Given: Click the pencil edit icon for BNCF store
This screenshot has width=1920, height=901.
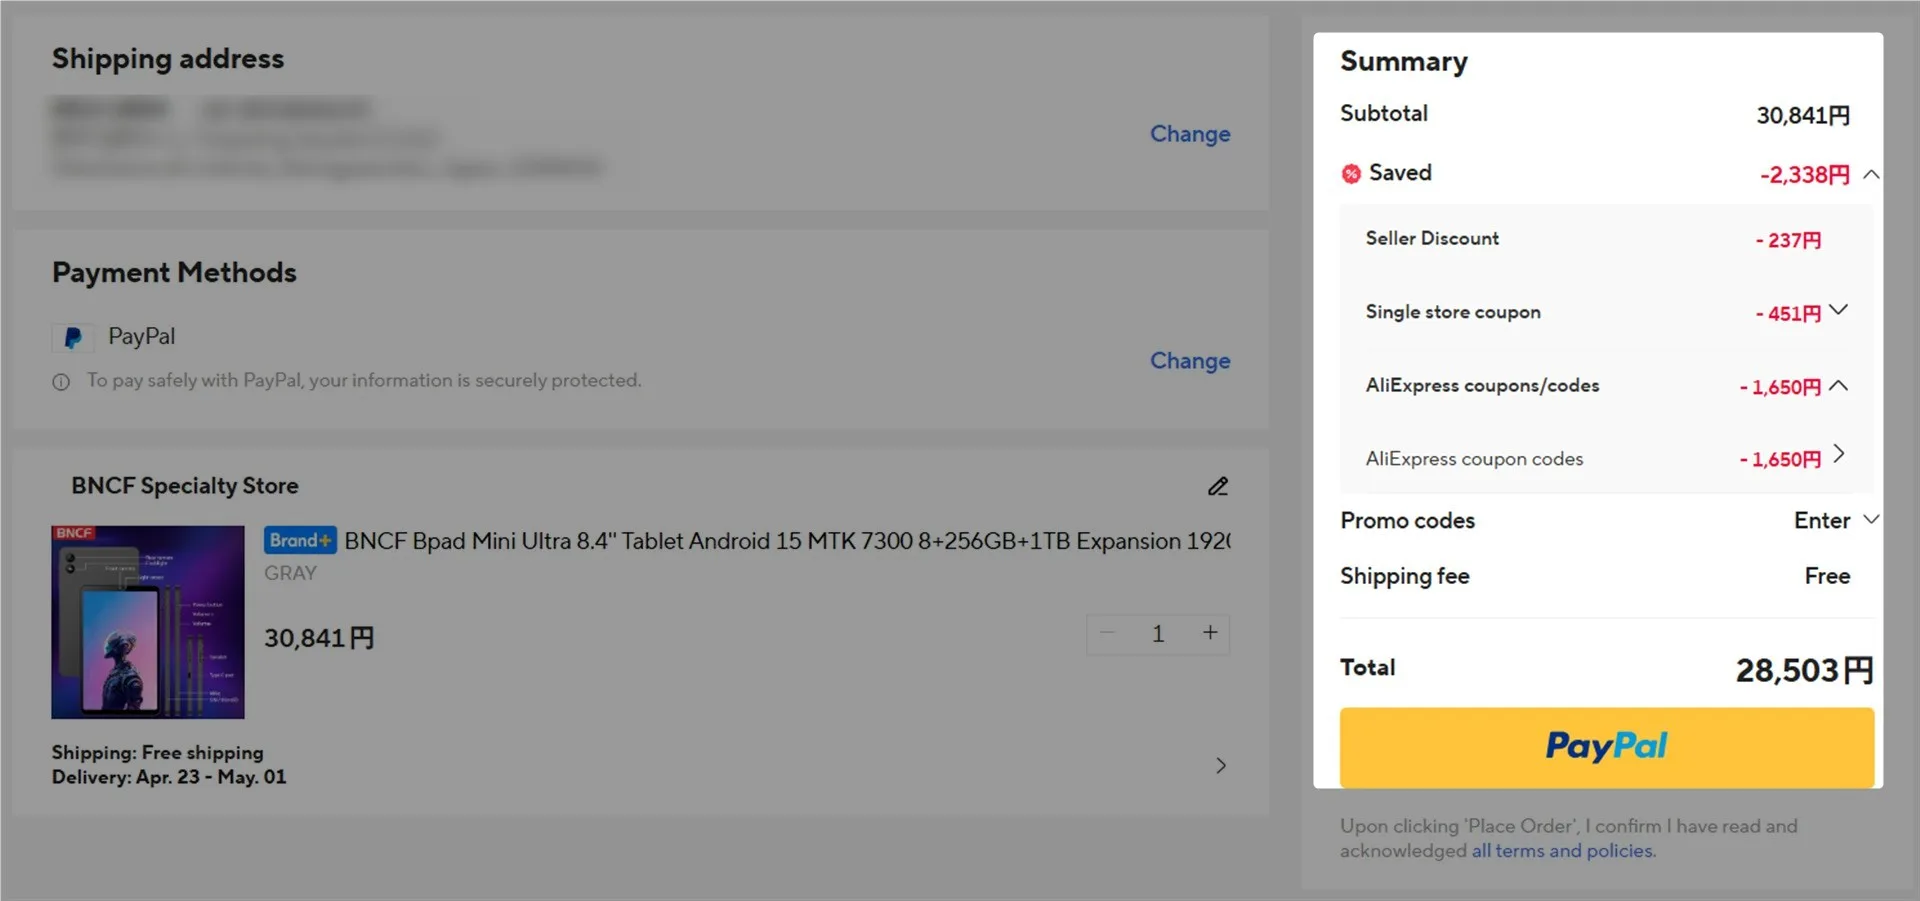Looking at the screenshot, I should coord(1217,487).
